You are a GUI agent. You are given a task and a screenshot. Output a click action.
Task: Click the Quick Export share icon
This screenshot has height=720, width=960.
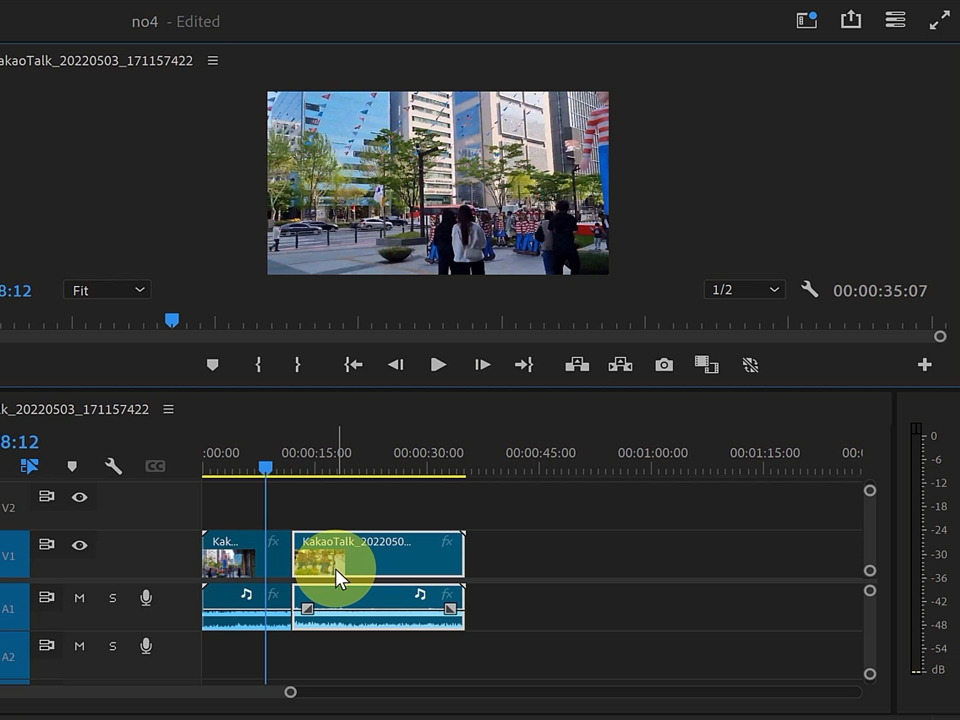pos(850,20)
